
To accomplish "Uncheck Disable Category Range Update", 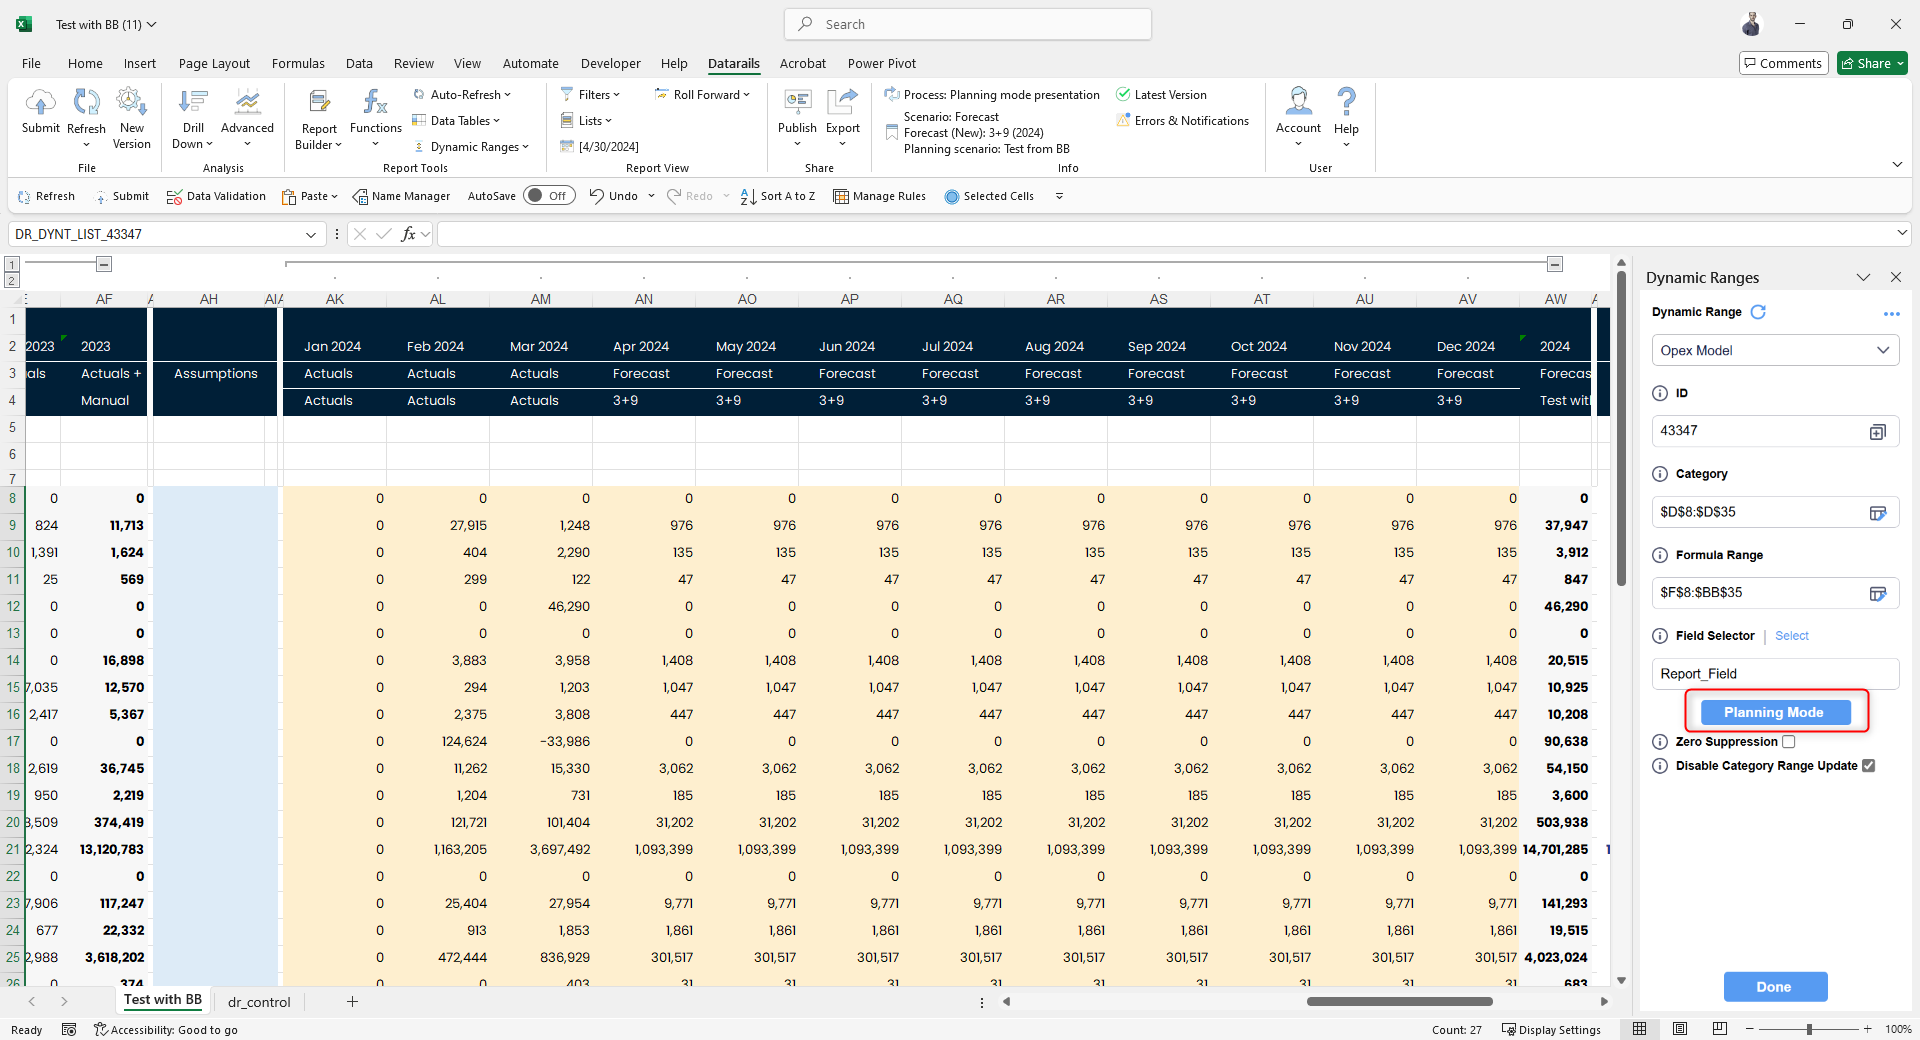I will coord(1868,766).
